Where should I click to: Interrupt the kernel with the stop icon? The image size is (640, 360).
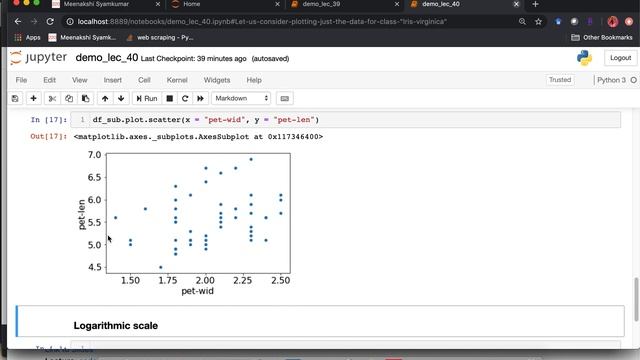[169, 98]
